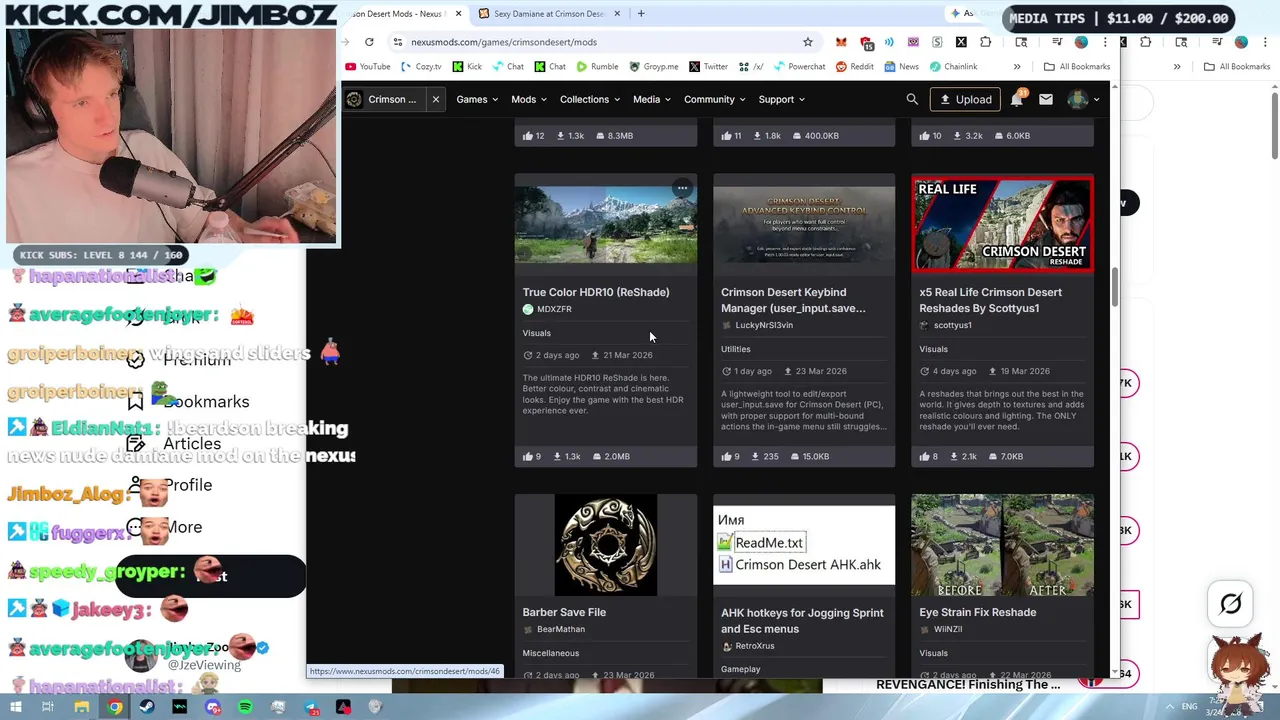Expand the Support menu
1280x720 pixels.
point(781,99)
